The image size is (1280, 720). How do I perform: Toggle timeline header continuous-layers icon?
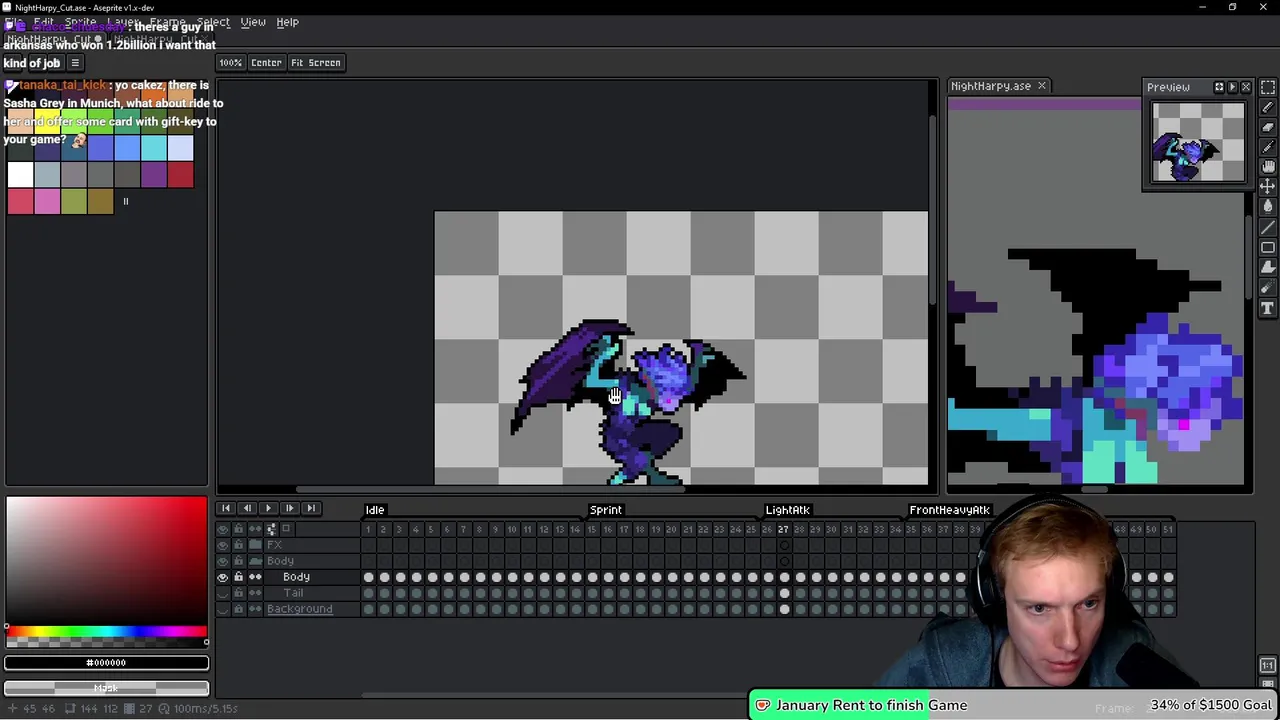tap(255, 529)
